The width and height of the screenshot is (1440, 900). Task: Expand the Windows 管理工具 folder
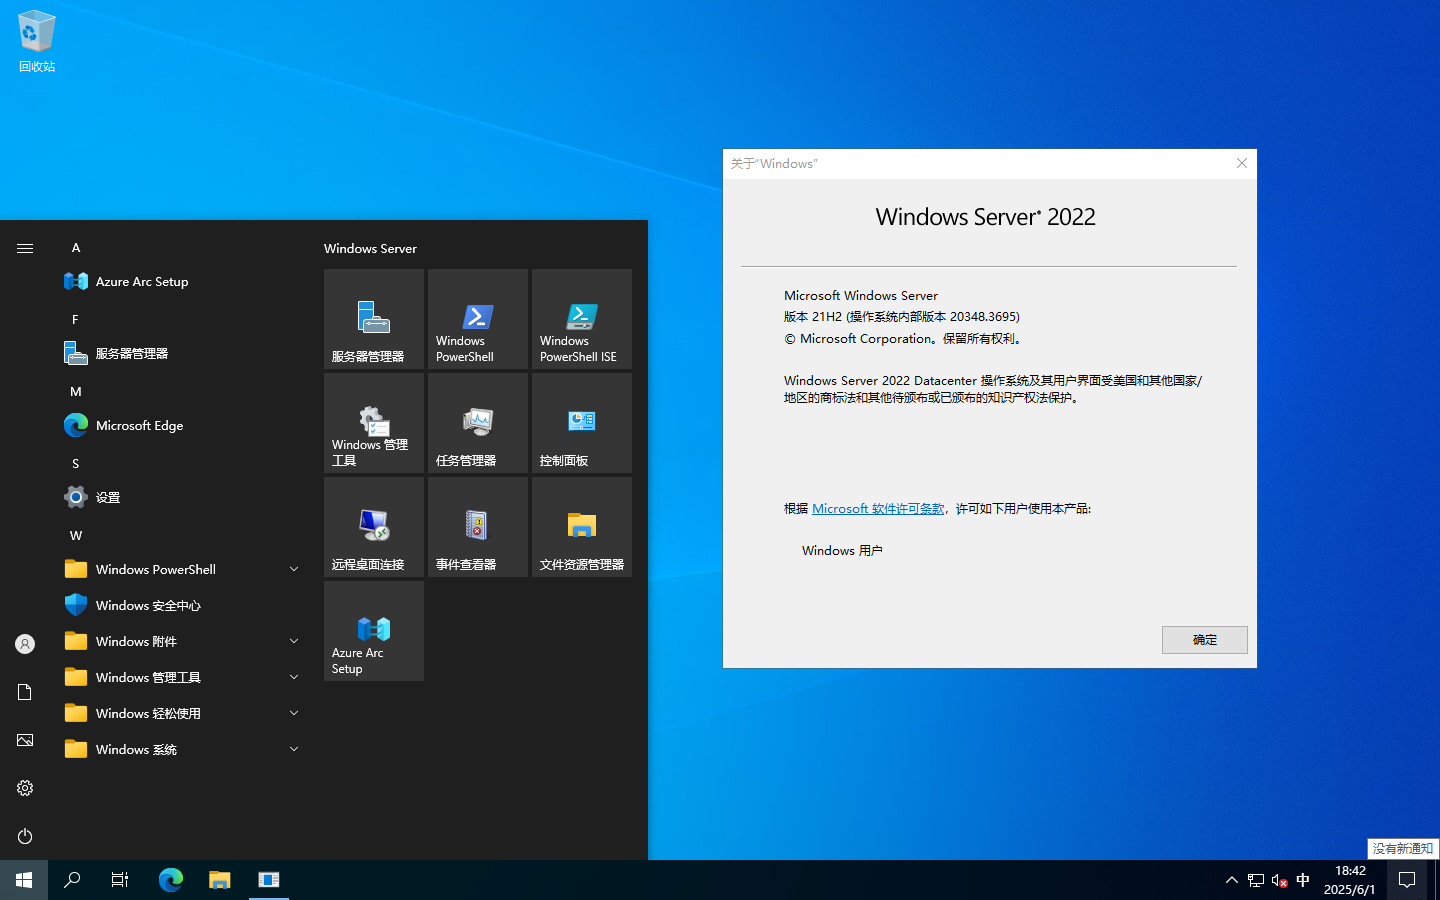(293, 677)
